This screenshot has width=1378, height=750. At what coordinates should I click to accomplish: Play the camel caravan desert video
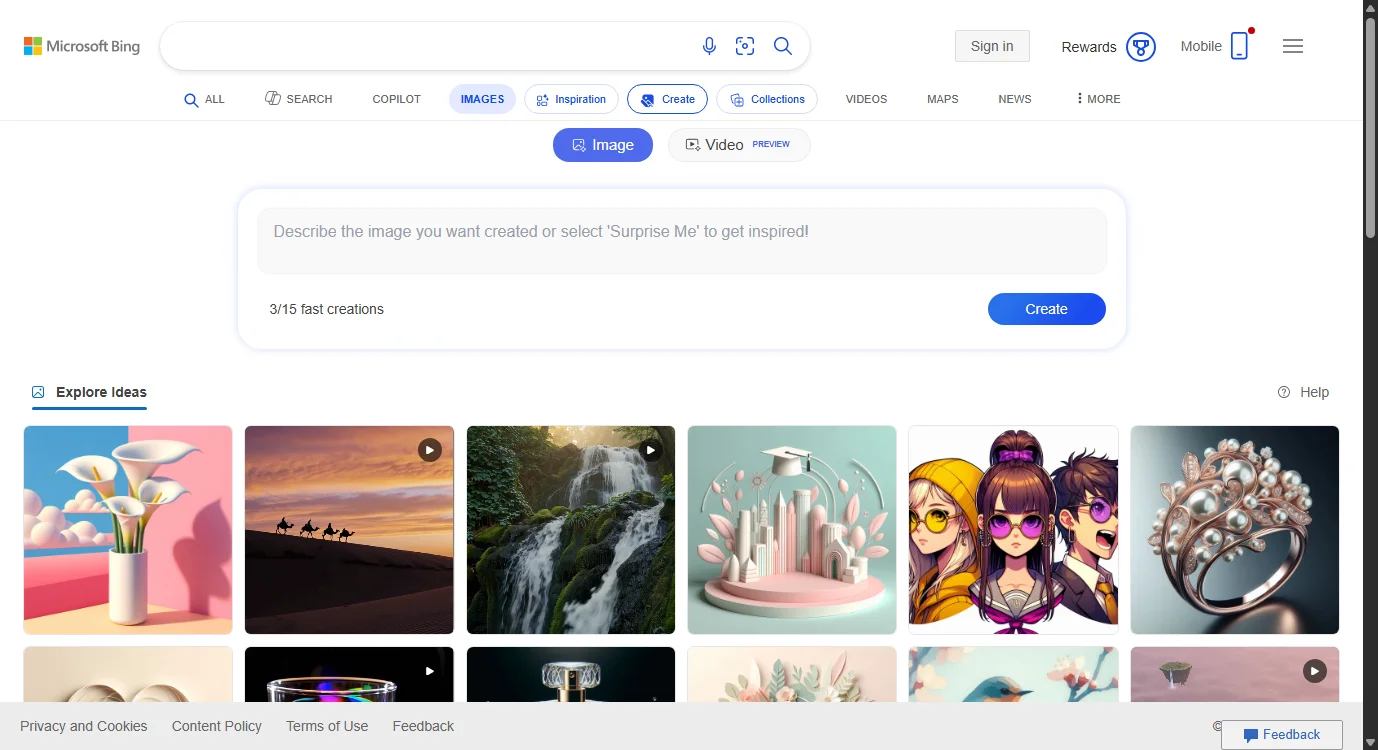coord(430,450)
